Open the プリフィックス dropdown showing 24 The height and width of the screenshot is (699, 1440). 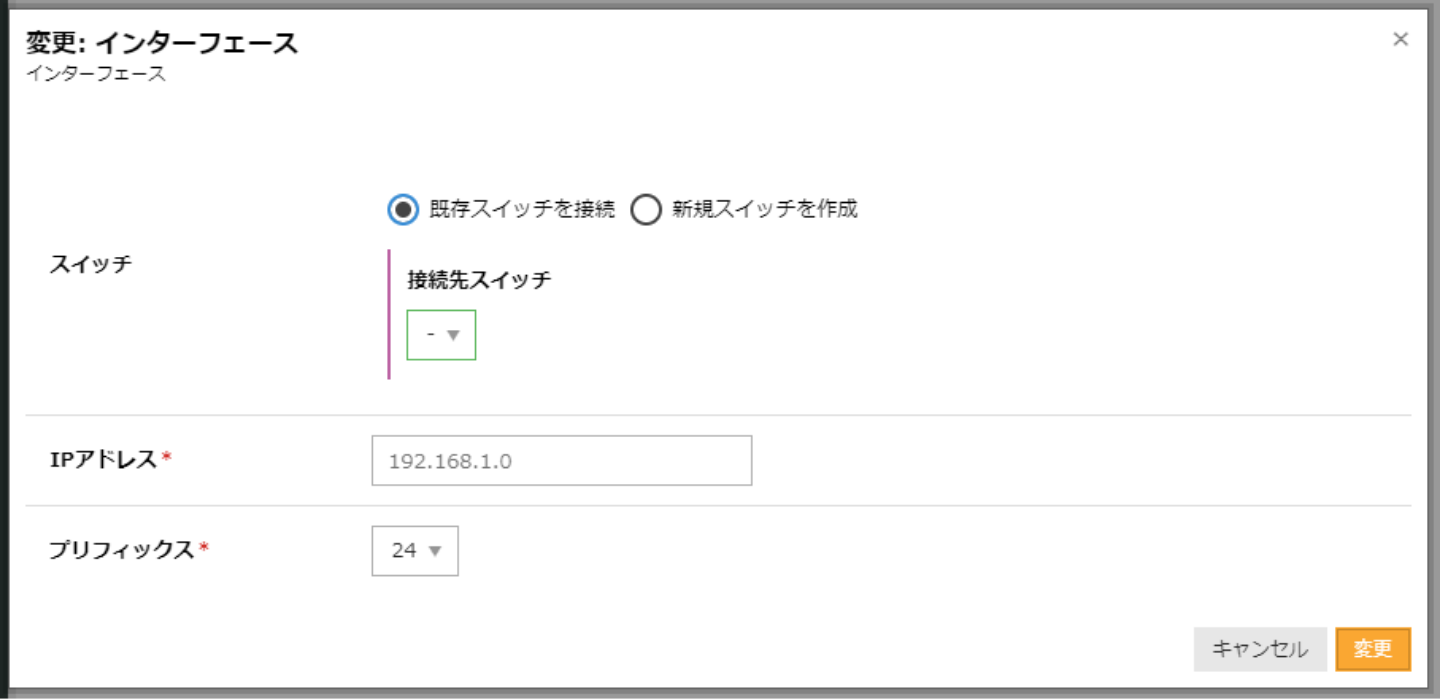tap(414, 551)
